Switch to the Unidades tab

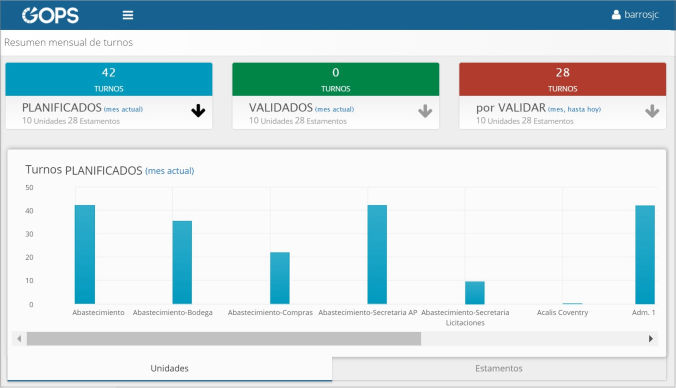pos(169,369)
